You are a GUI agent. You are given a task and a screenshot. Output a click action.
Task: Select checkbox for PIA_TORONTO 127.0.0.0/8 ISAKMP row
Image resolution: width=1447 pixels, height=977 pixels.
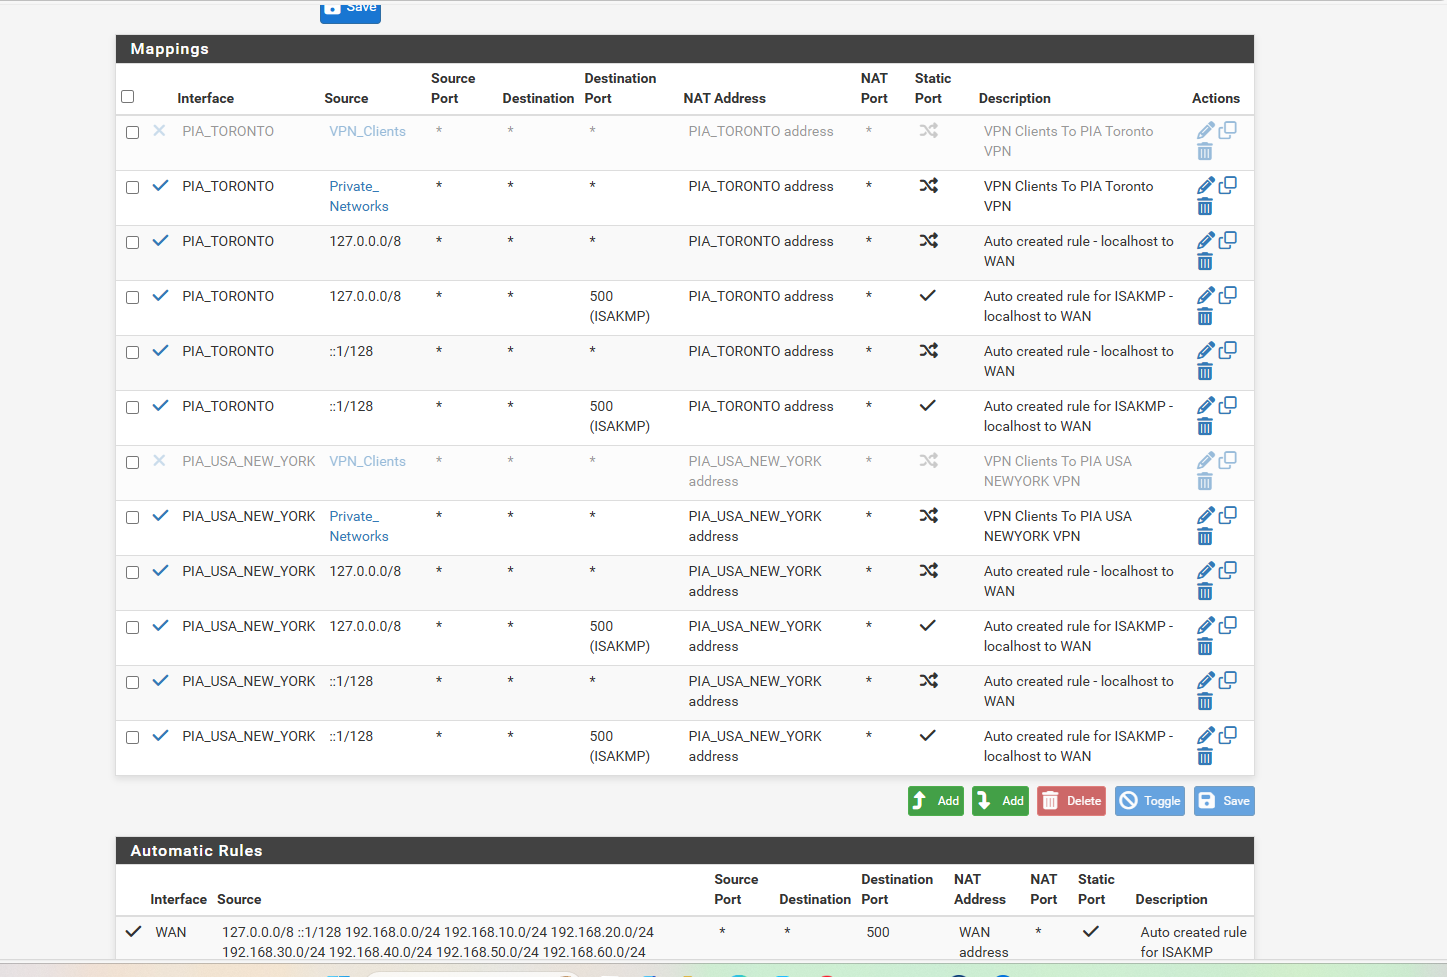(x=132, y=297)
